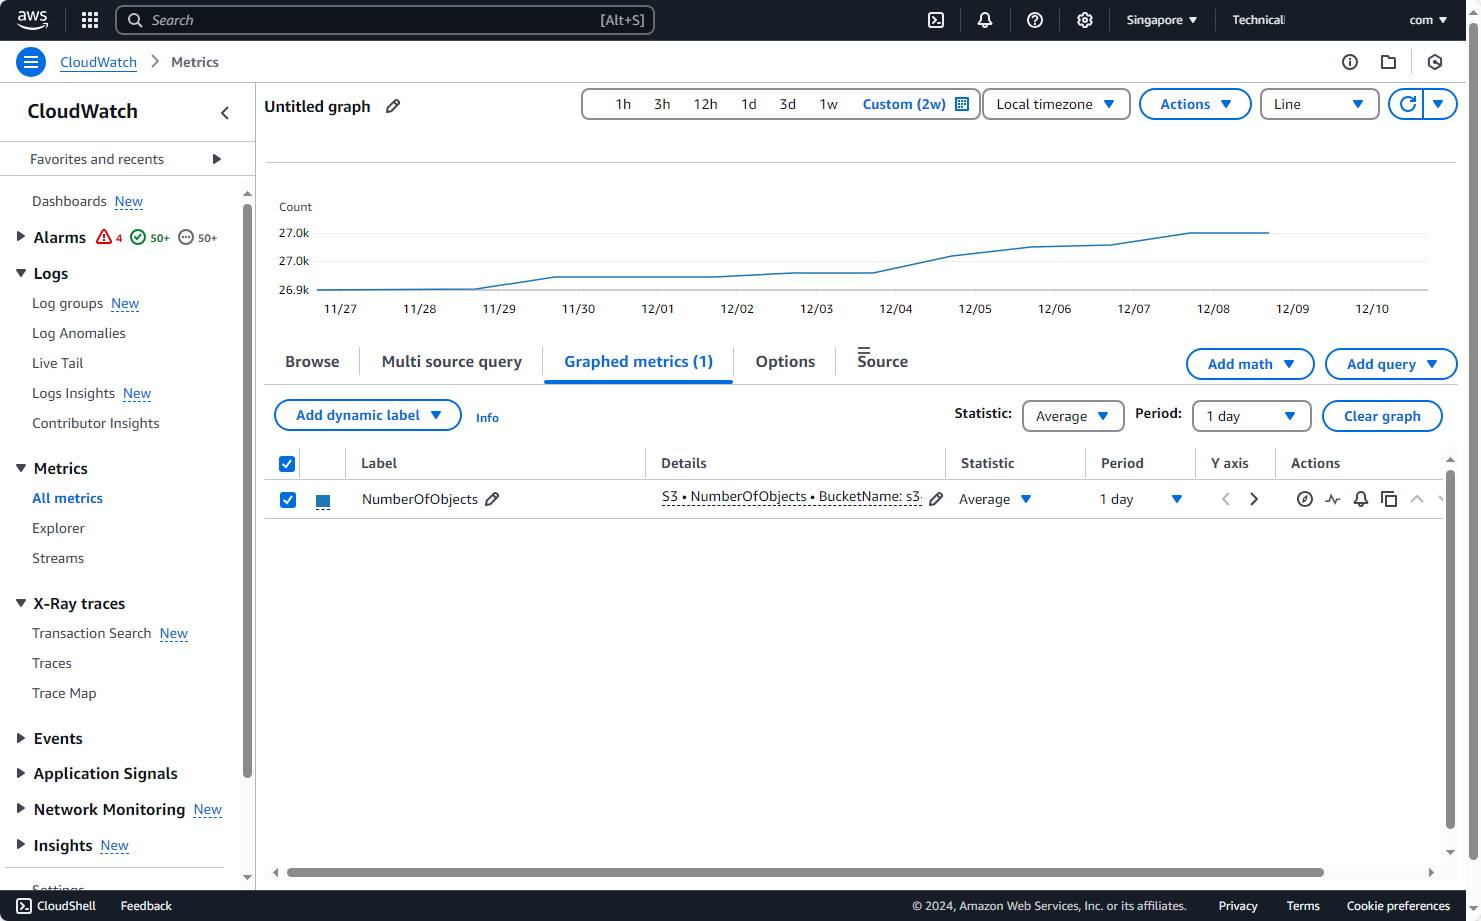The height and width of the screenshot is (921, 1481).
Task: Open the AWS home logo
Action: pos(32,19)
